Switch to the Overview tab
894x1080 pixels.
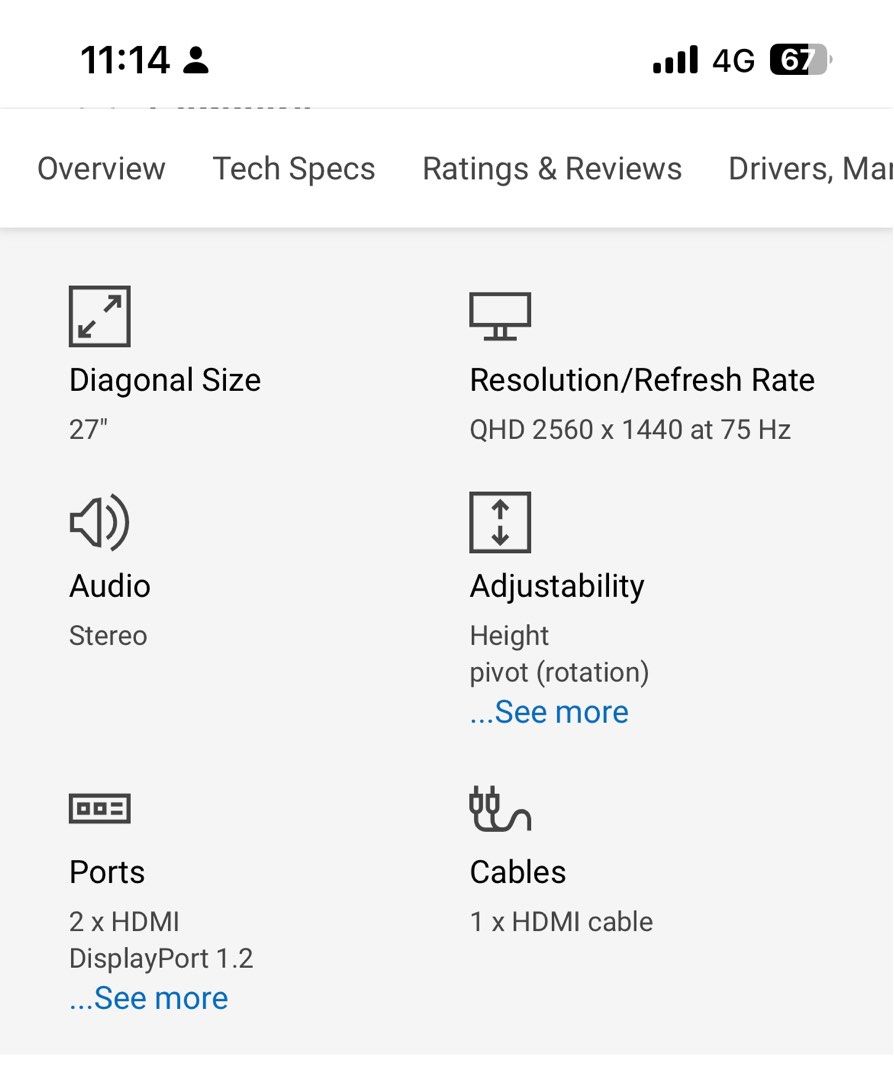coord(101,169)
